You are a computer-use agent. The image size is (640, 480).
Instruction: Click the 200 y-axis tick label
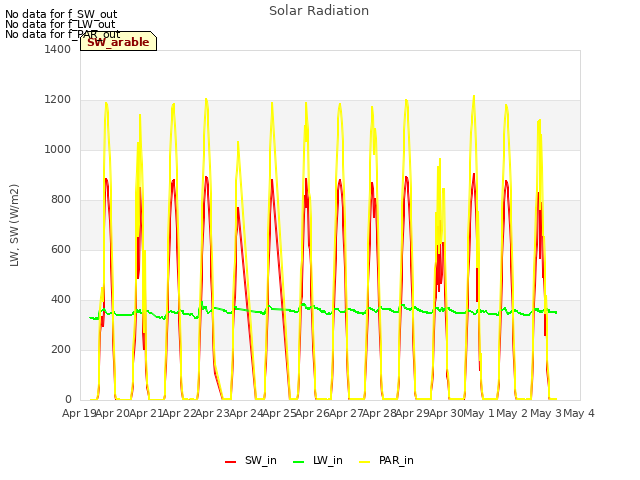61,349
